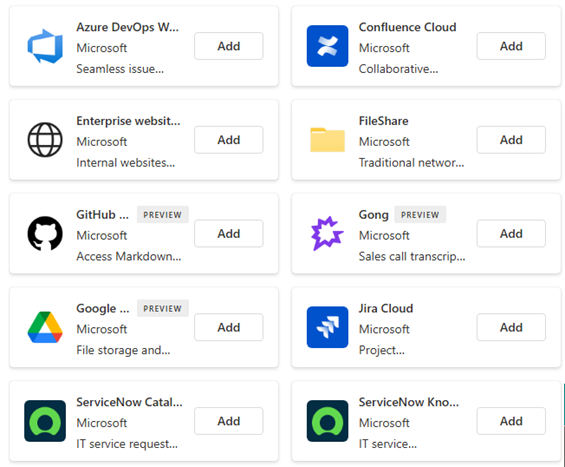
Task: Click 'Microsoft' under Azure DevOps
Action: click(x=102, y=48)
